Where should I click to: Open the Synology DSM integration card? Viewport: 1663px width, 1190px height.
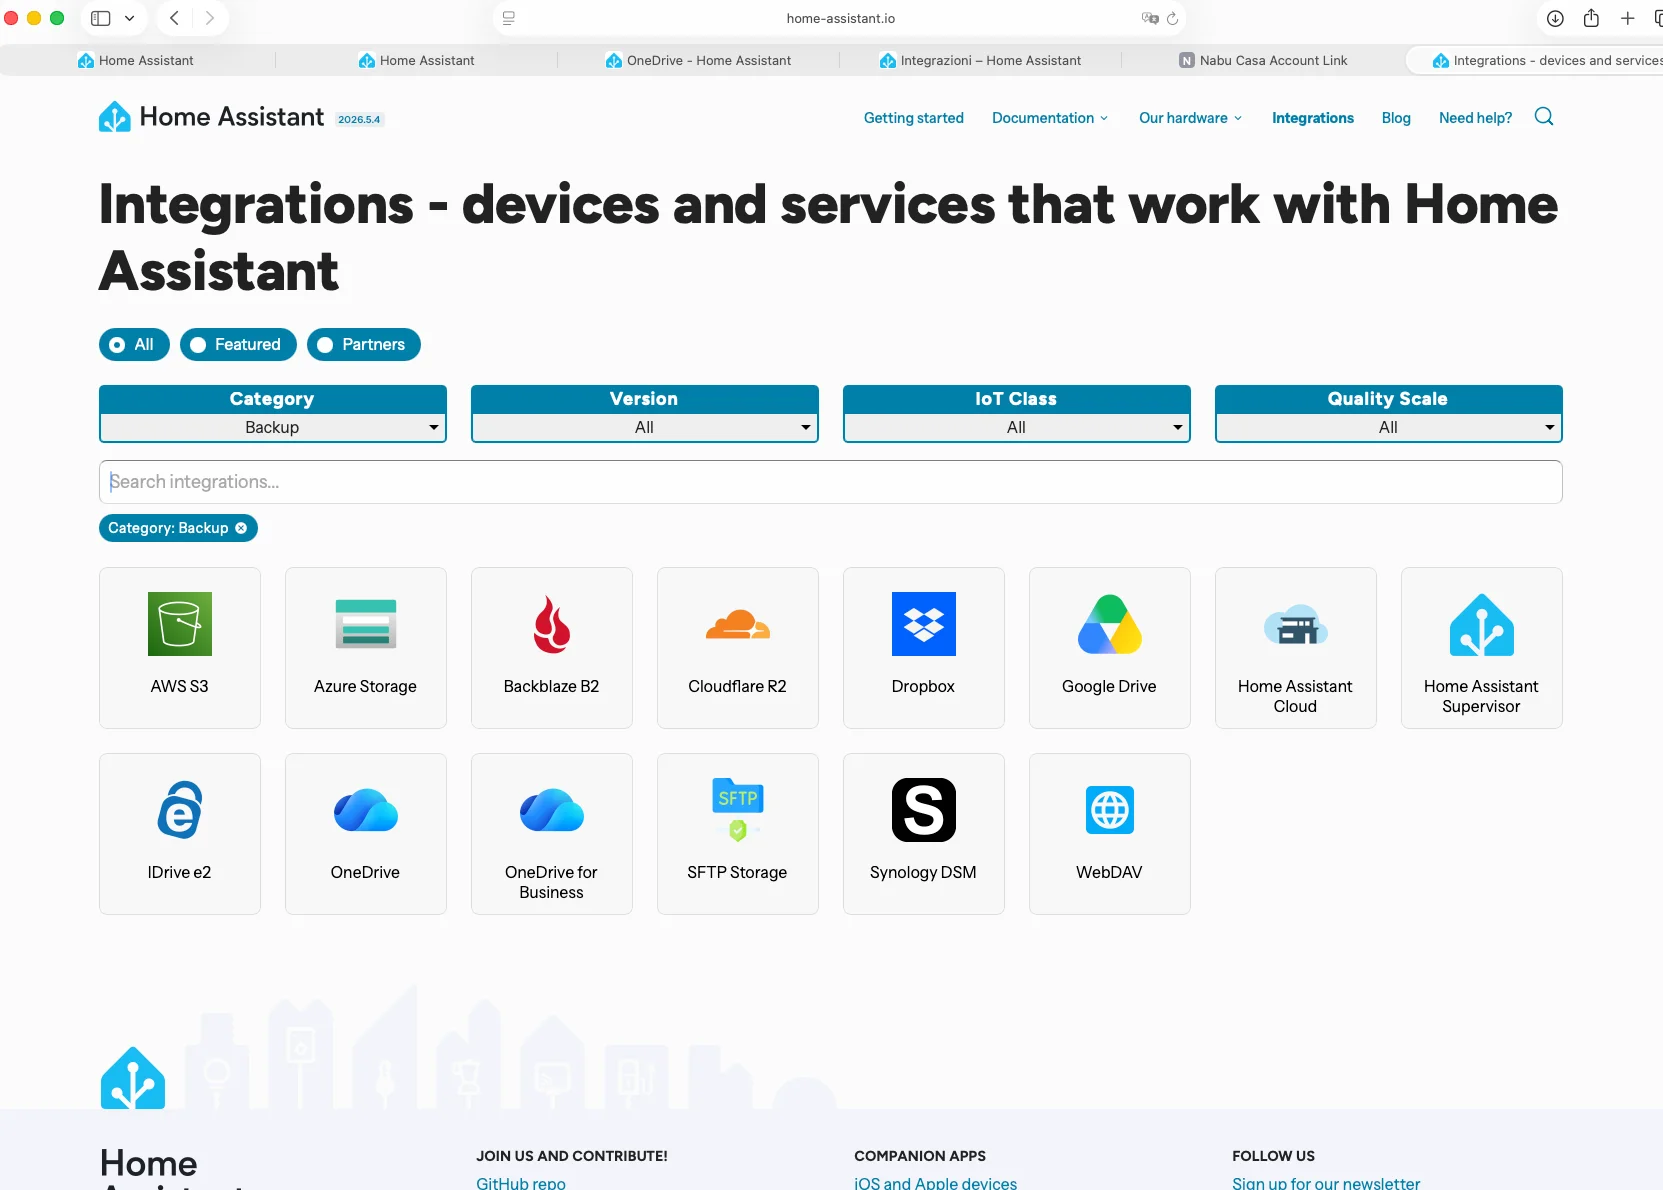pos(924,834)
